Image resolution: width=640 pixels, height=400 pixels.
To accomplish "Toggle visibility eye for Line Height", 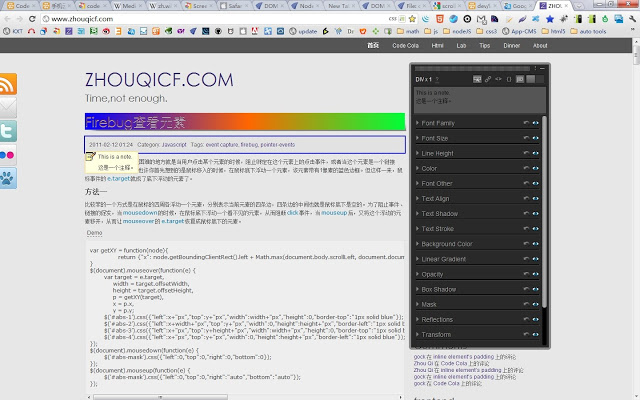I will click(536, 153).
